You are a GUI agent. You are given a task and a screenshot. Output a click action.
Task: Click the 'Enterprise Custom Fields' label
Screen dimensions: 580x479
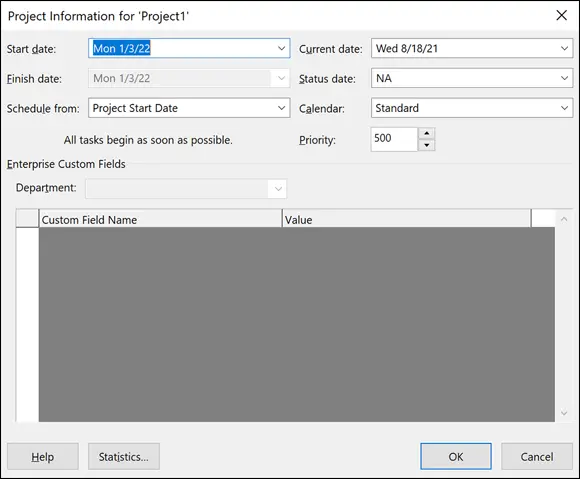66,164
